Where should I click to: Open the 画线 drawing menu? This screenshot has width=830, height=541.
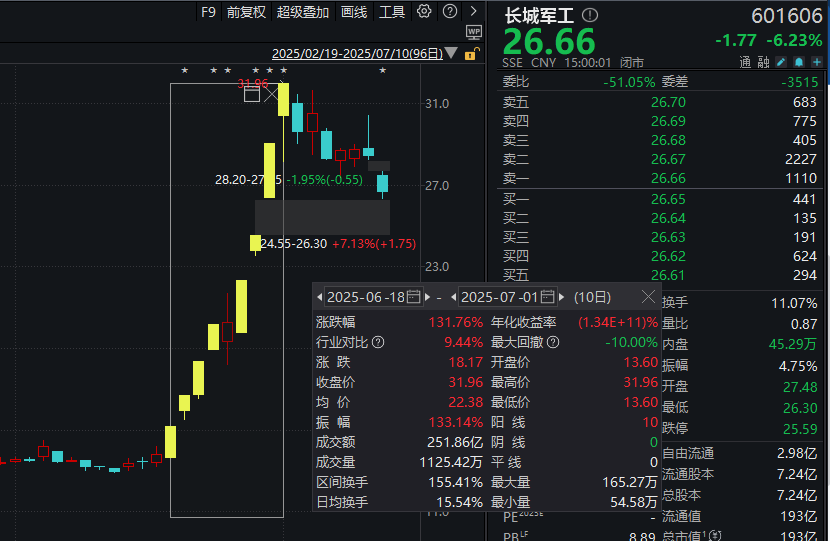coord(354,12)
